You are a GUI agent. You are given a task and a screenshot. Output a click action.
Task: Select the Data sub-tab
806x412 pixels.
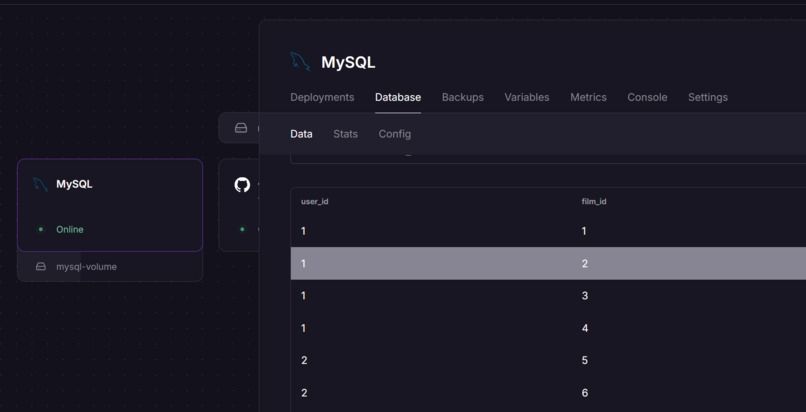click(301, 134)
